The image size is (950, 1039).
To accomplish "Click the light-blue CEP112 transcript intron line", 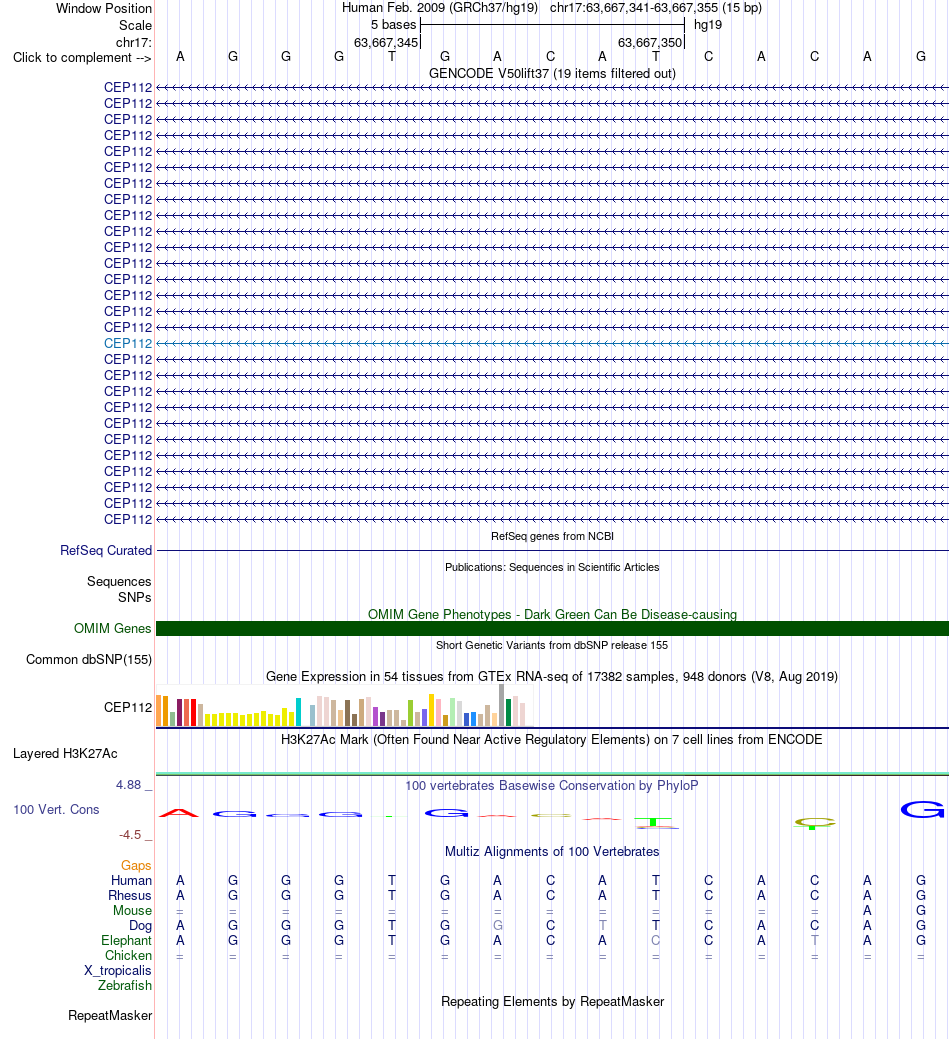I will [x=553, y=343].
